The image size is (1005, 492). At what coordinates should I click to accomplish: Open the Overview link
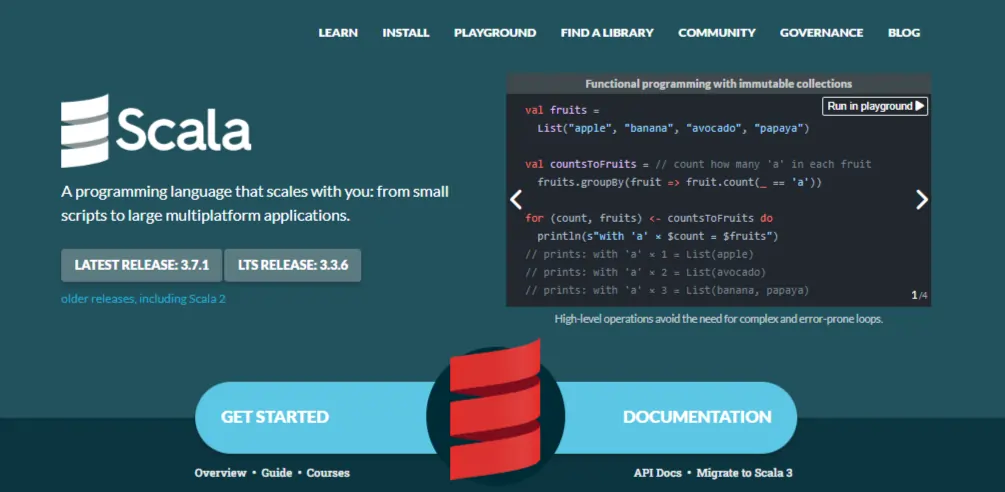(220, 473)
